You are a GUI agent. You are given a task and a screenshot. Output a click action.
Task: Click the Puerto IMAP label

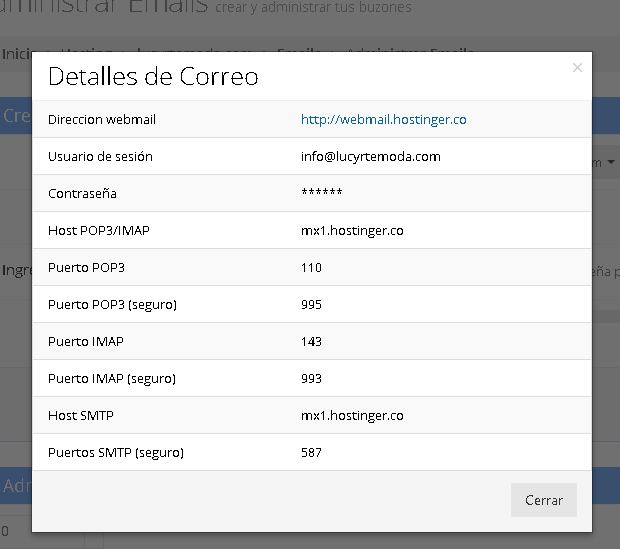pyautogui.click(x=85, y=342)
